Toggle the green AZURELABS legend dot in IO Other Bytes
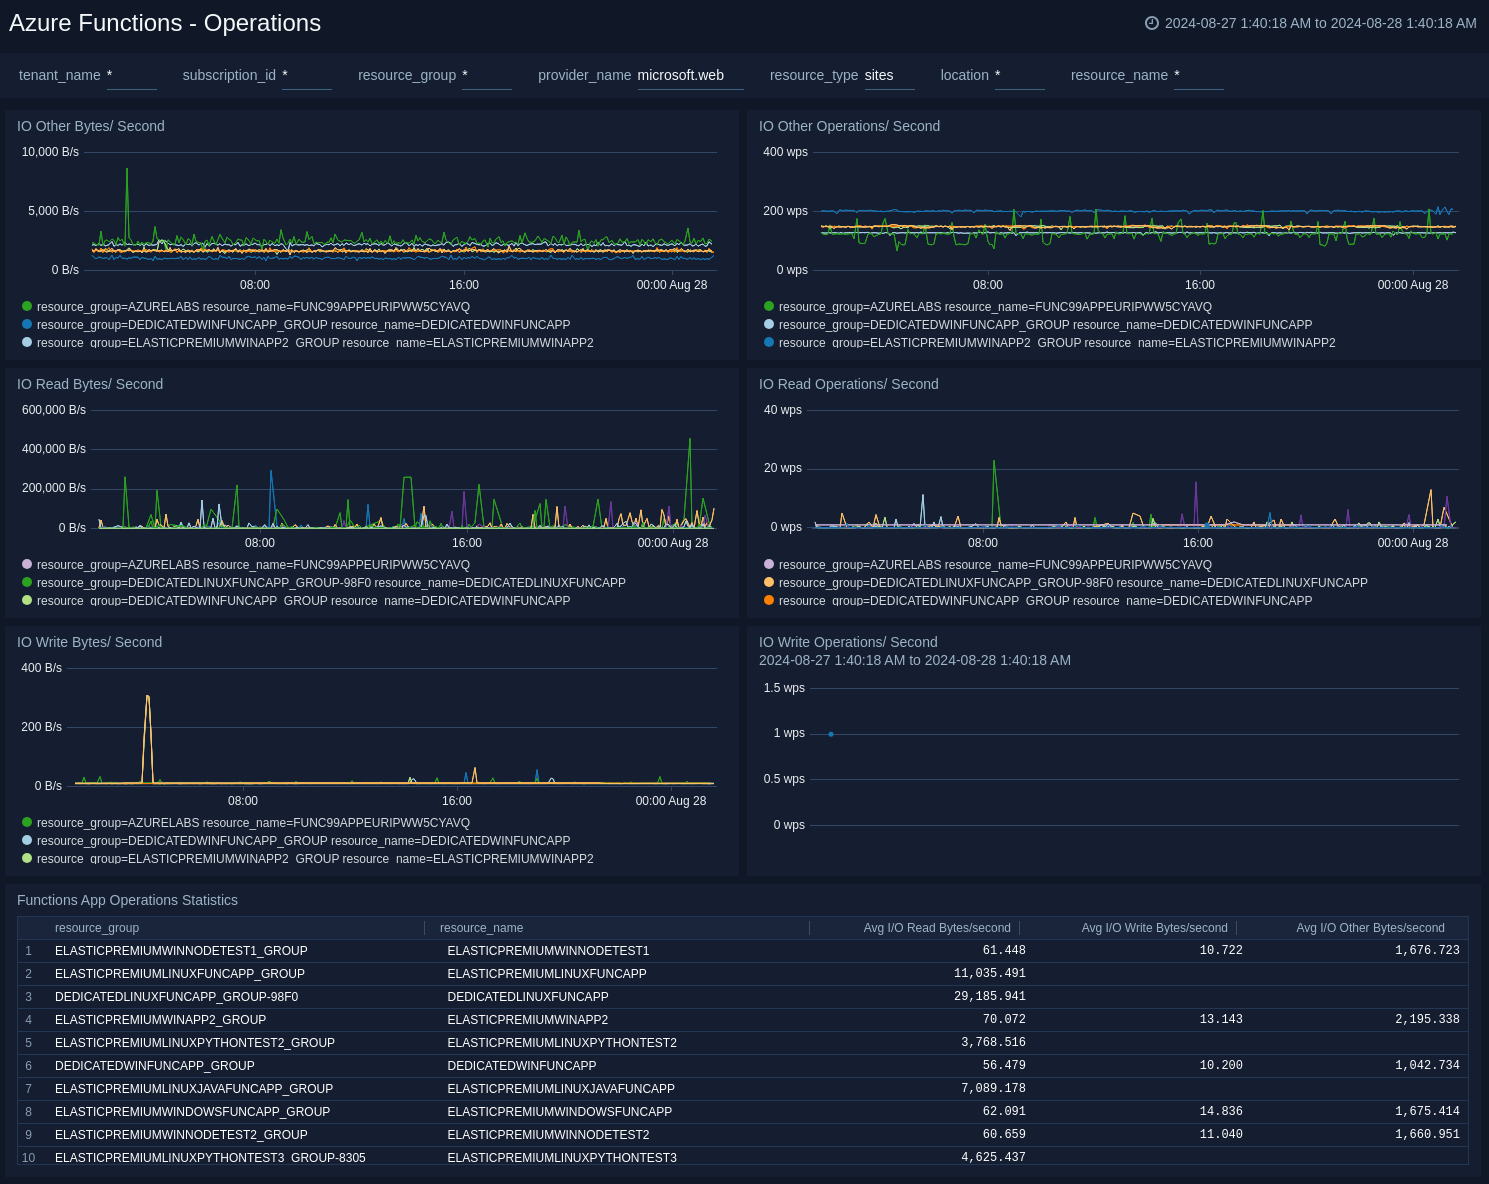This screenshot has height=1184, width=1489. tap(27, 306)
